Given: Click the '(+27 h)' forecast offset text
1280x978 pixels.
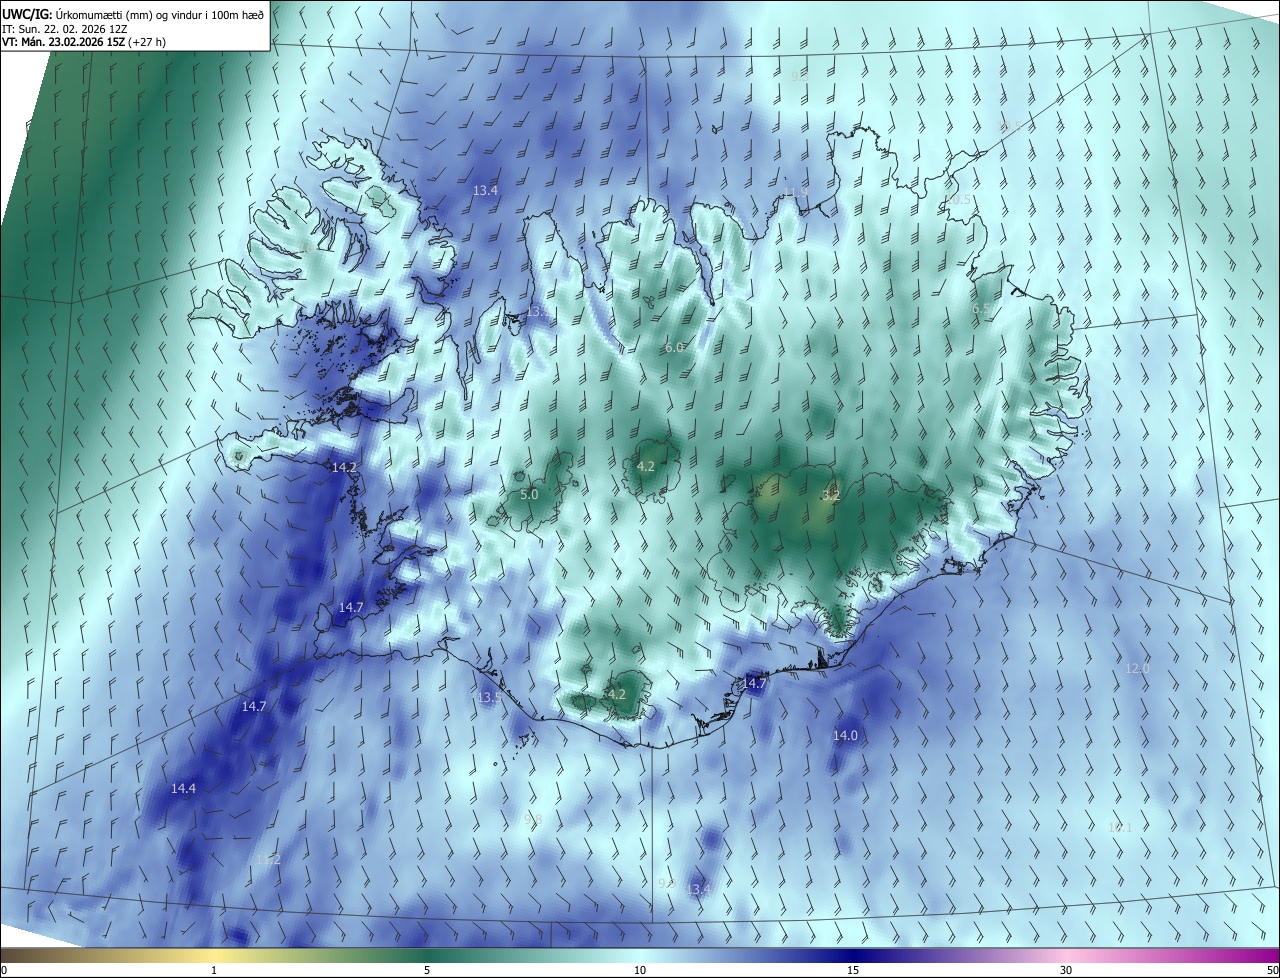Looking at the screenshot, I should [148, 42].
